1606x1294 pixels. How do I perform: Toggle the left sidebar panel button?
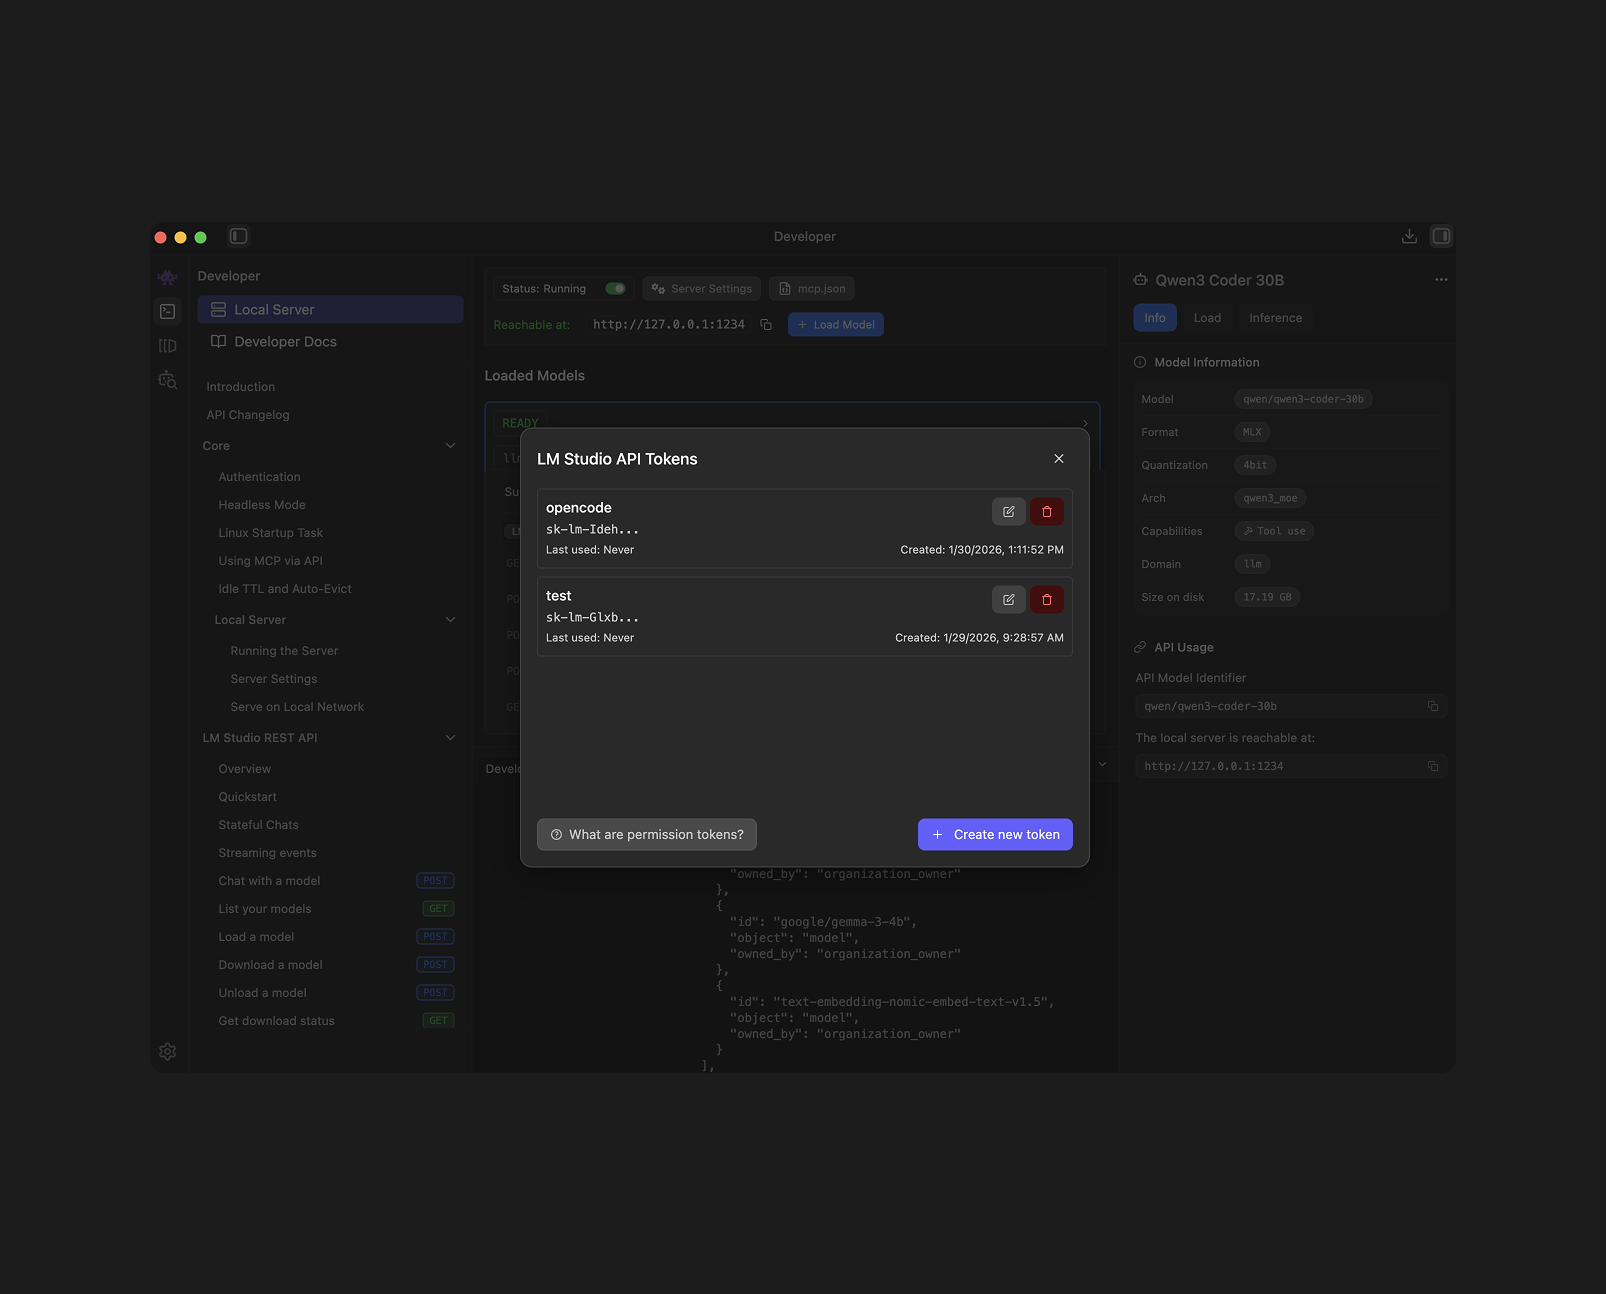238,236
